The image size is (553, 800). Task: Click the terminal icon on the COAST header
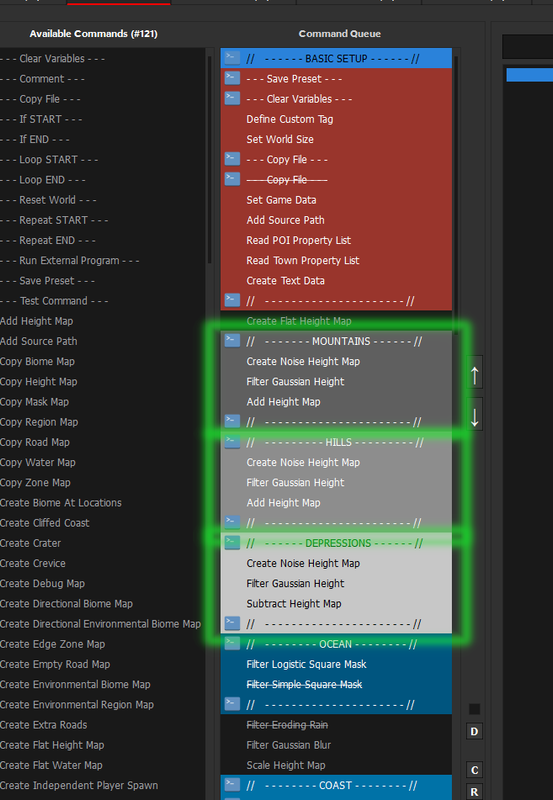pos(232,784)
